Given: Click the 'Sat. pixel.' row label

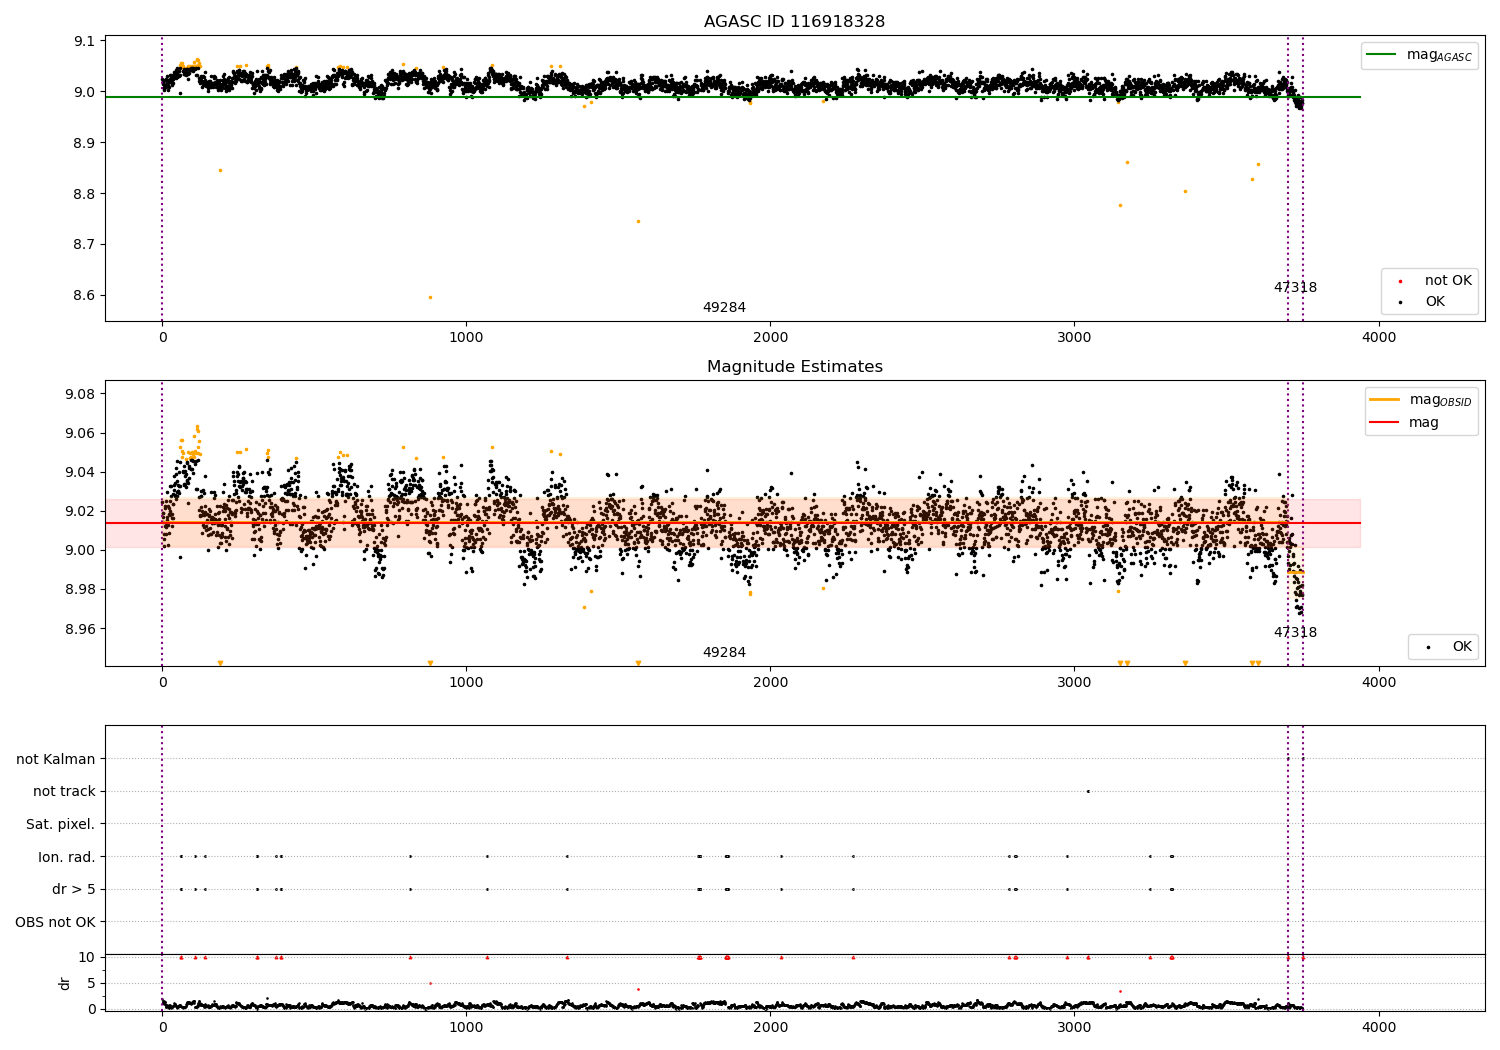Looking at the screenshot, I should pos(61,824).
